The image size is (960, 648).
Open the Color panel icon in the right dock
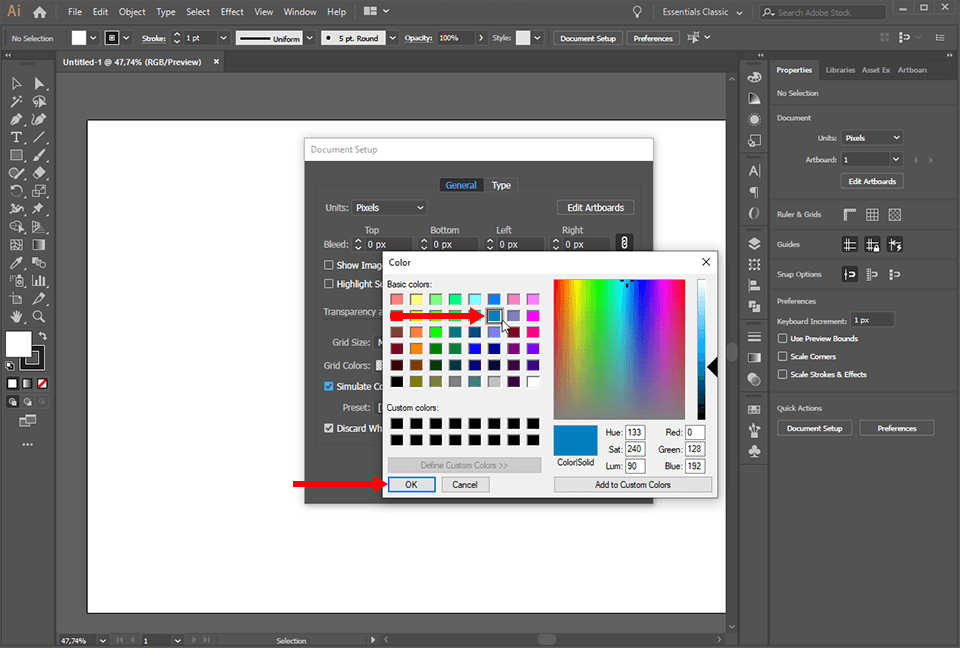coord(753,77)
